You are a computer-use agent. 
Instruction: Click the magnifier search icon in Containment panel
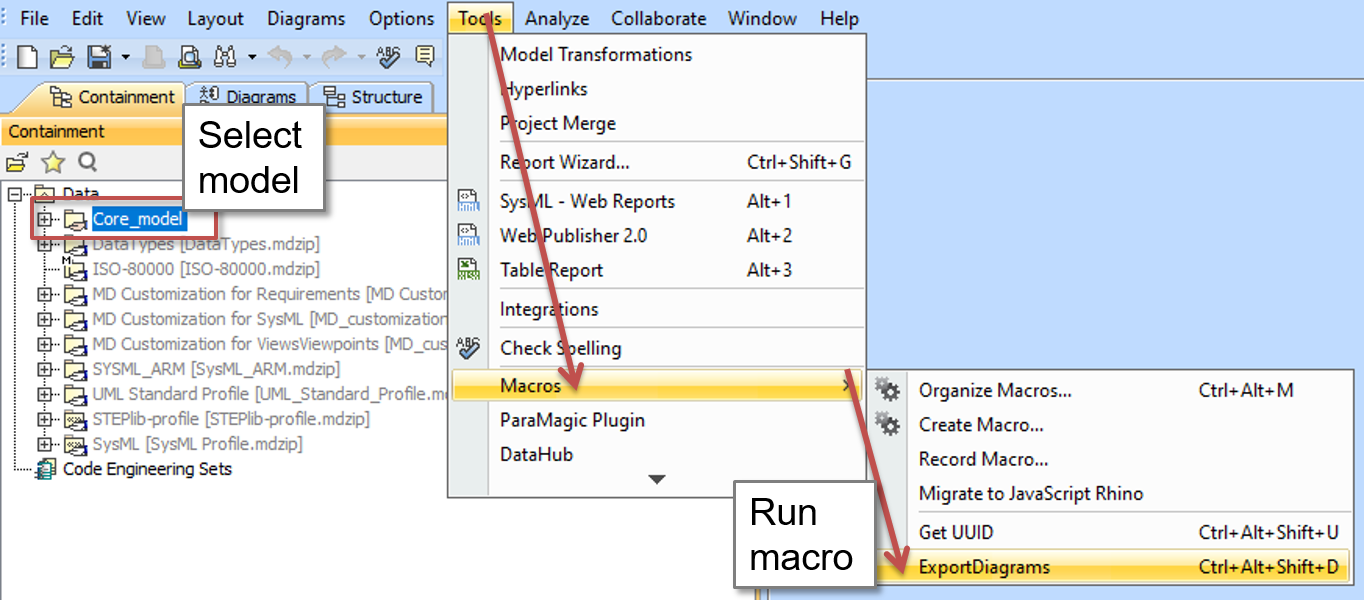point(87,162)
